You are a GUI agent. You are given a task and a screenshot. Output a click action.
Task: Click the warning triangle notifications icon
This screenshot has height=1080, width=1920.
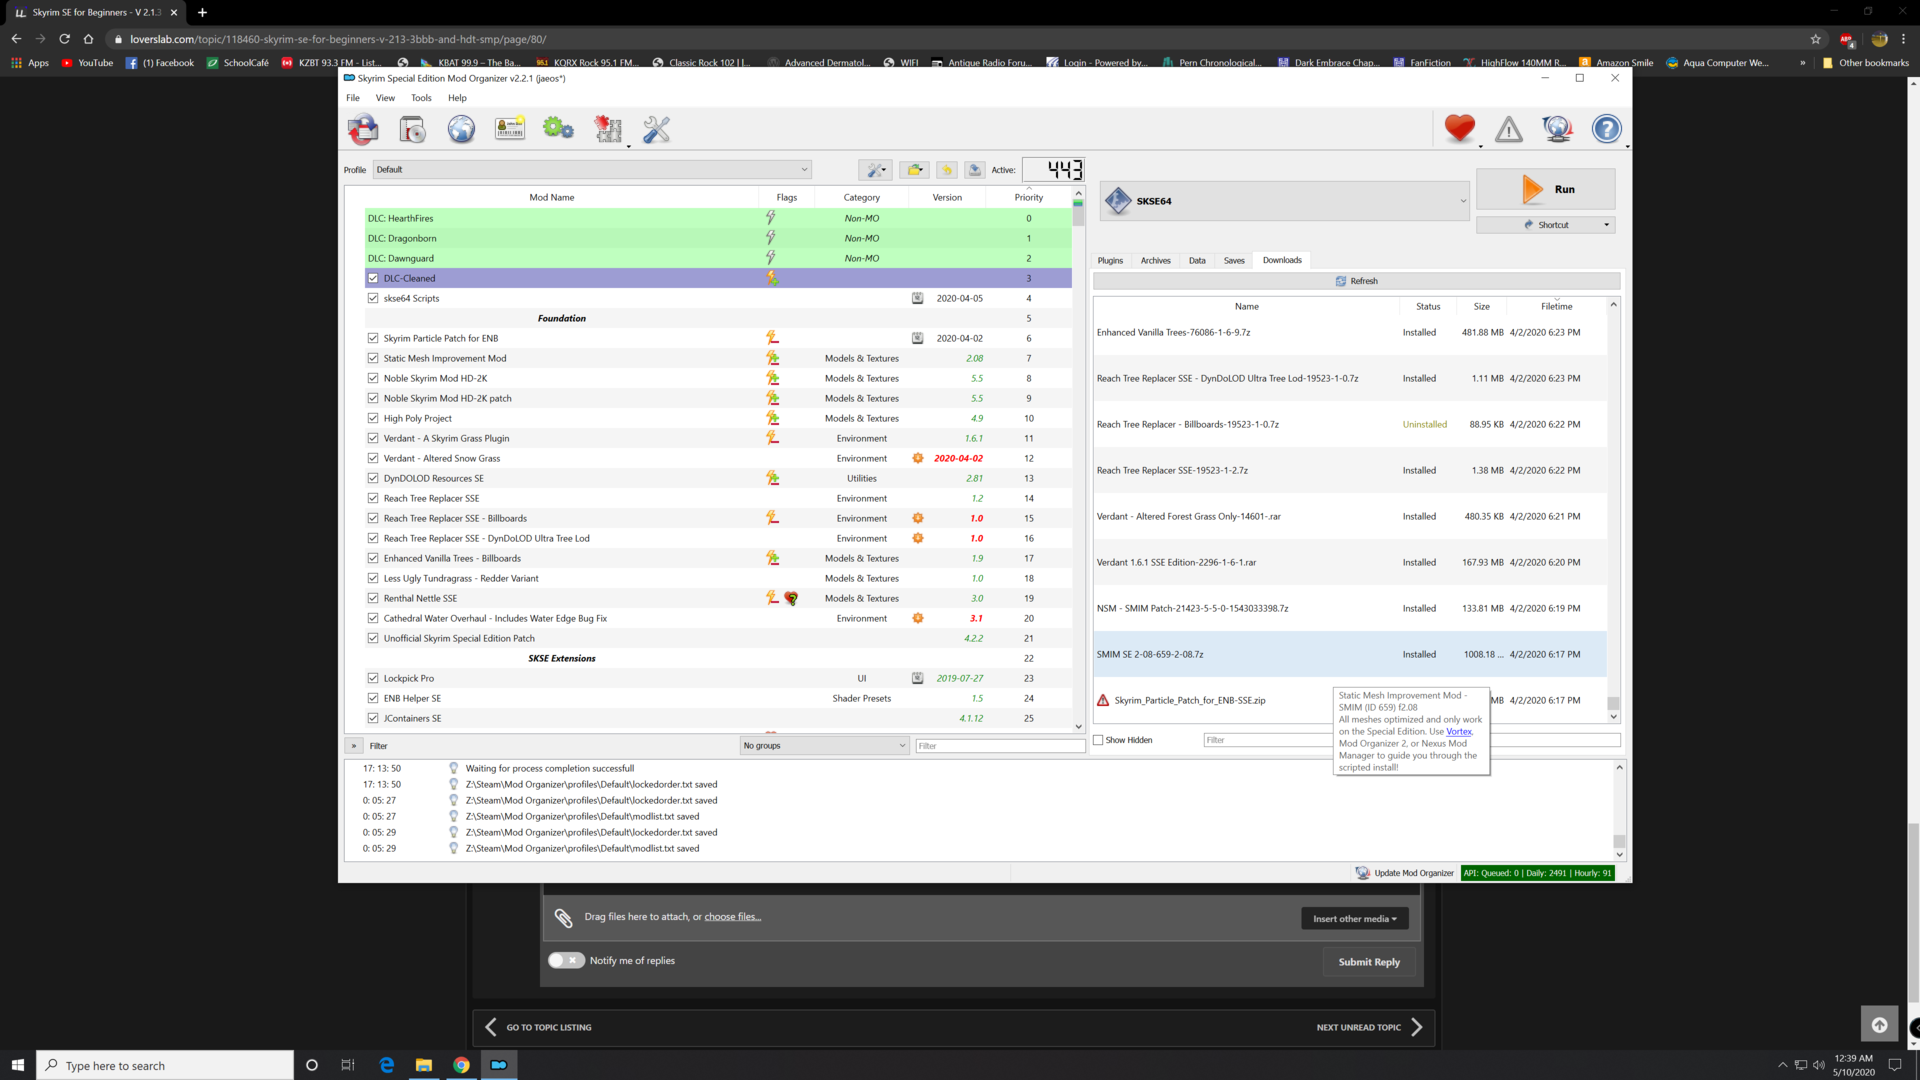1509,129
